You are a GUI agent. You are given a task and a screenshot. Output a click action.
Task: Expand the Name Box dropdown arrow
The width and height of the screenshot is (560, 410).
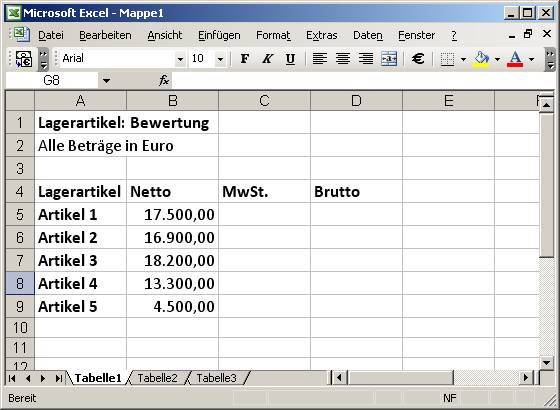point(106,81)
